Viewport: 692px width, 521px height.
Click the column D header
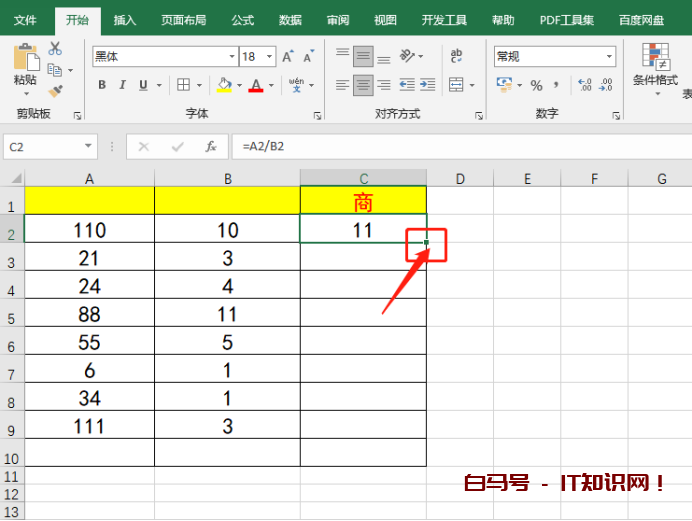pyautogui.click(x=460, y=179)
